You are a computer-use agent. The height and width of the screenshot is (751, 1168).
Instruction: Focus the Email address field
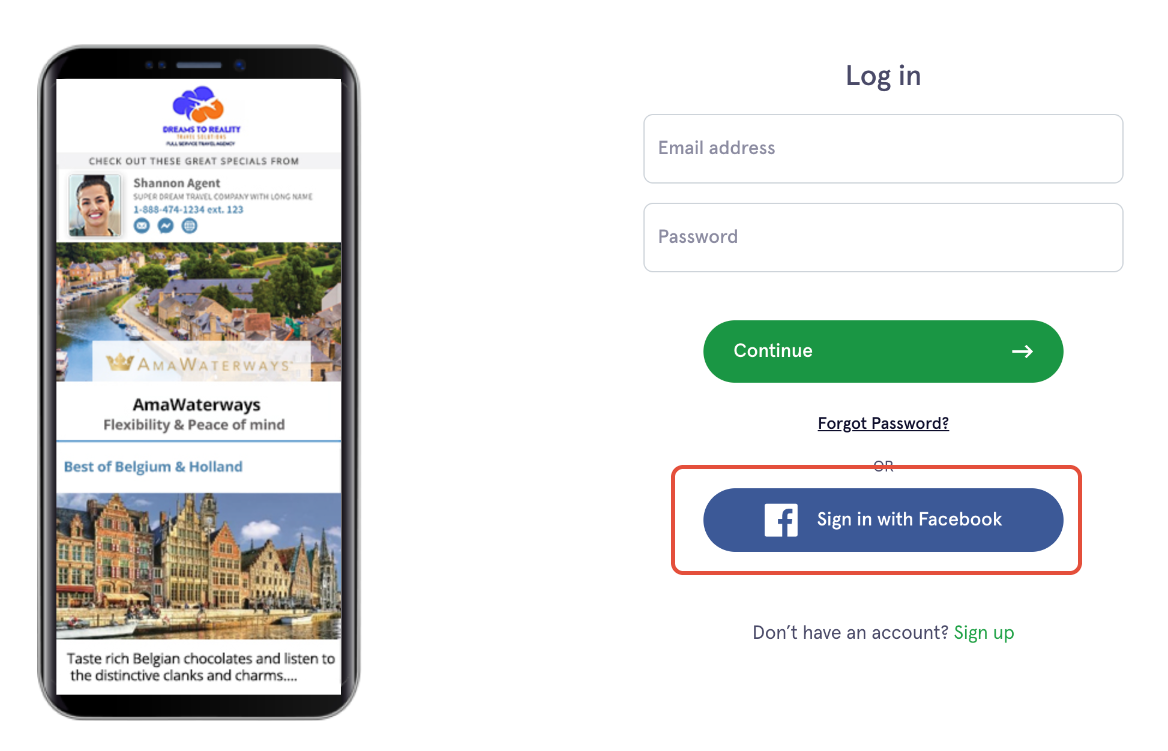(883, 148)
